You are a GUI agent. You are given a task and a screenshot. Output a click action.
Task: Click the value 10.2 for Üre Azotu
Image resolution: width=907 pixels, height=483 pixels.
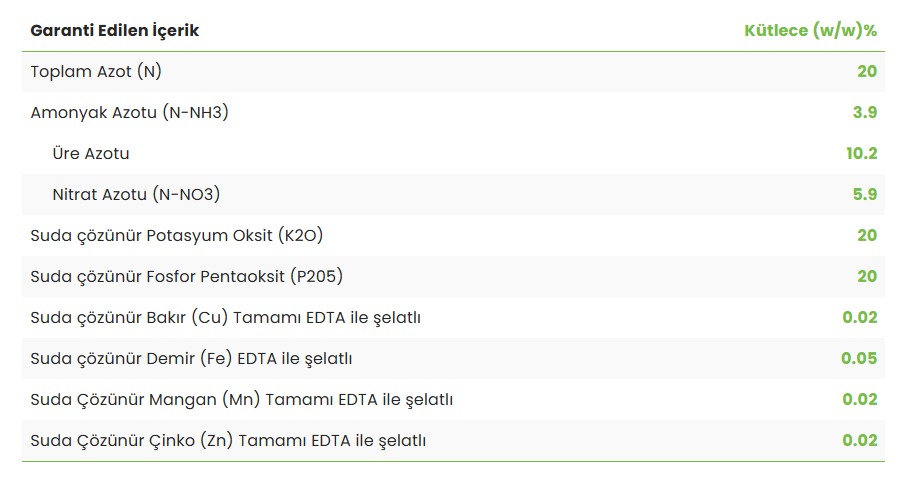(x=861, y=153)
